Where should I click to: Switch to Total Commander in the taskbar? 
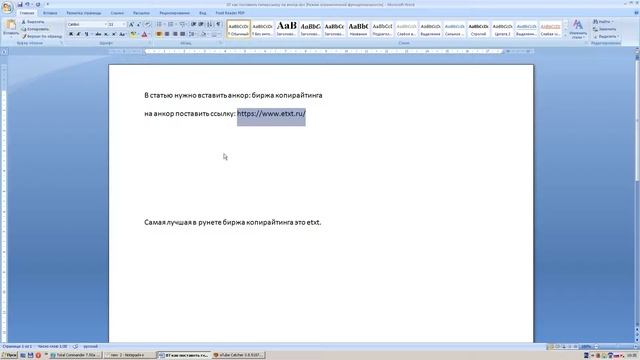(75, 355)
